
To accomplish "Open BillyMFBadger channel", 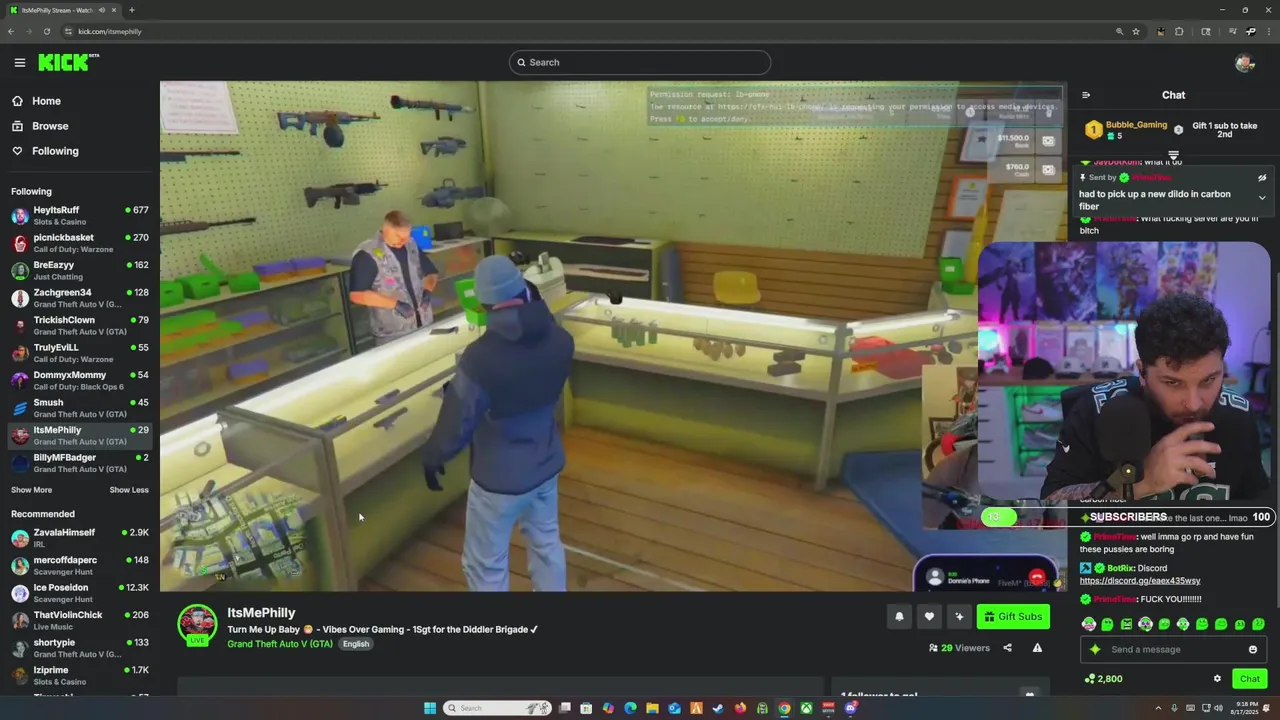I will pos(80,463).
